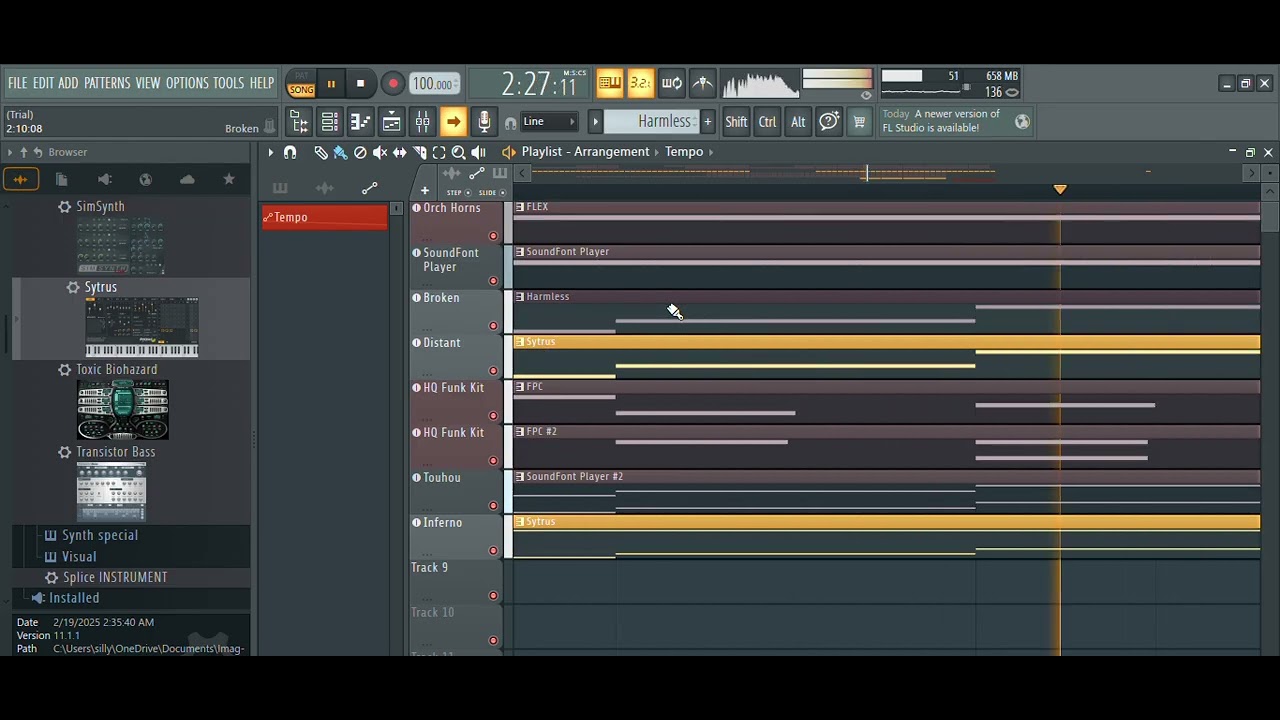Click the tempo 100.000 field

click(x=435, y=84)
